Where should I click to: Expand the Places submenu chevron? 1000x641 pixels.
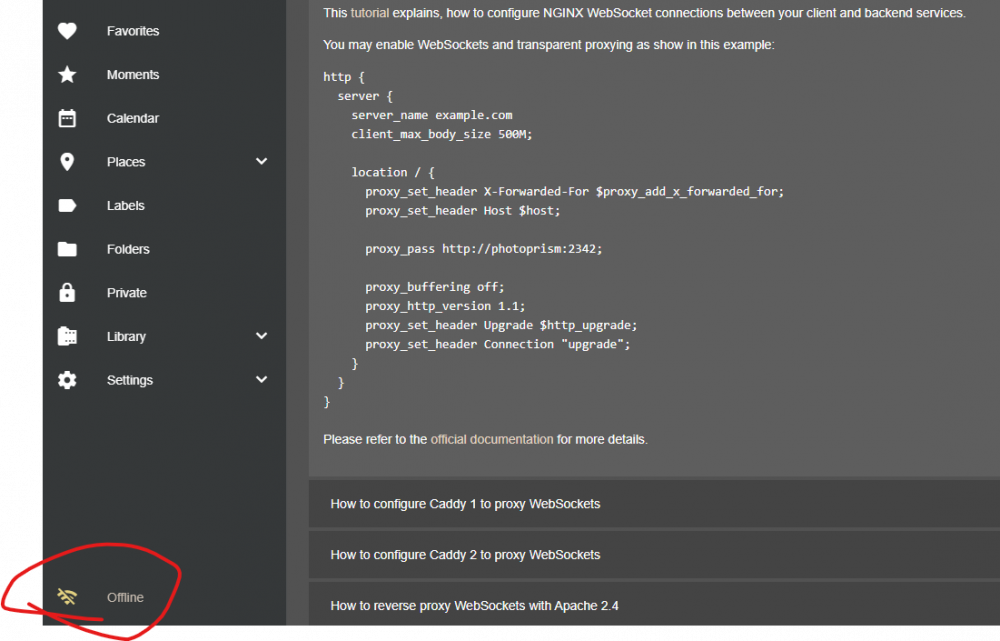[x=261, y=161]
